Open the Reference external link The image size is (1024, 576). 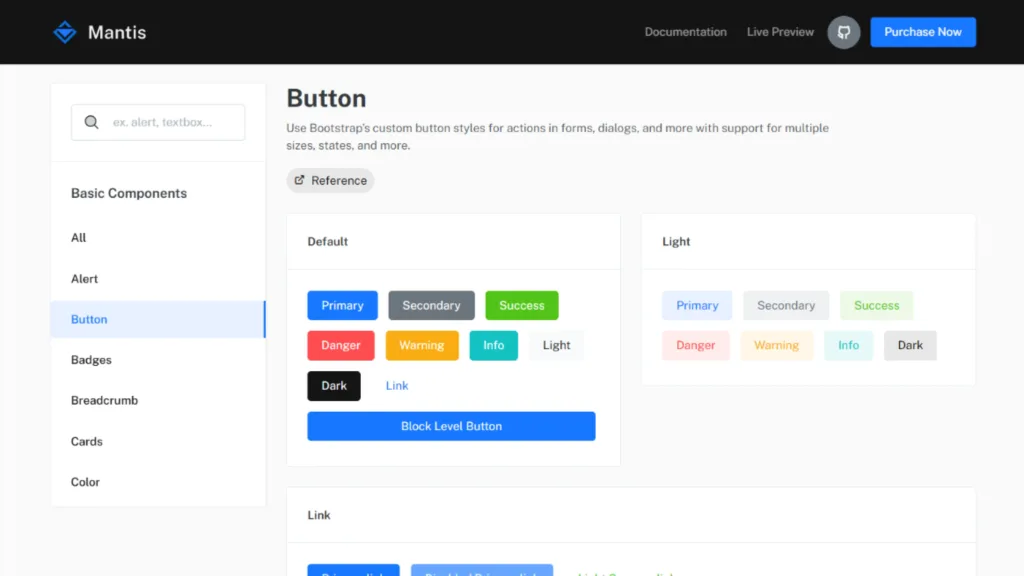(x=330, y=180)
